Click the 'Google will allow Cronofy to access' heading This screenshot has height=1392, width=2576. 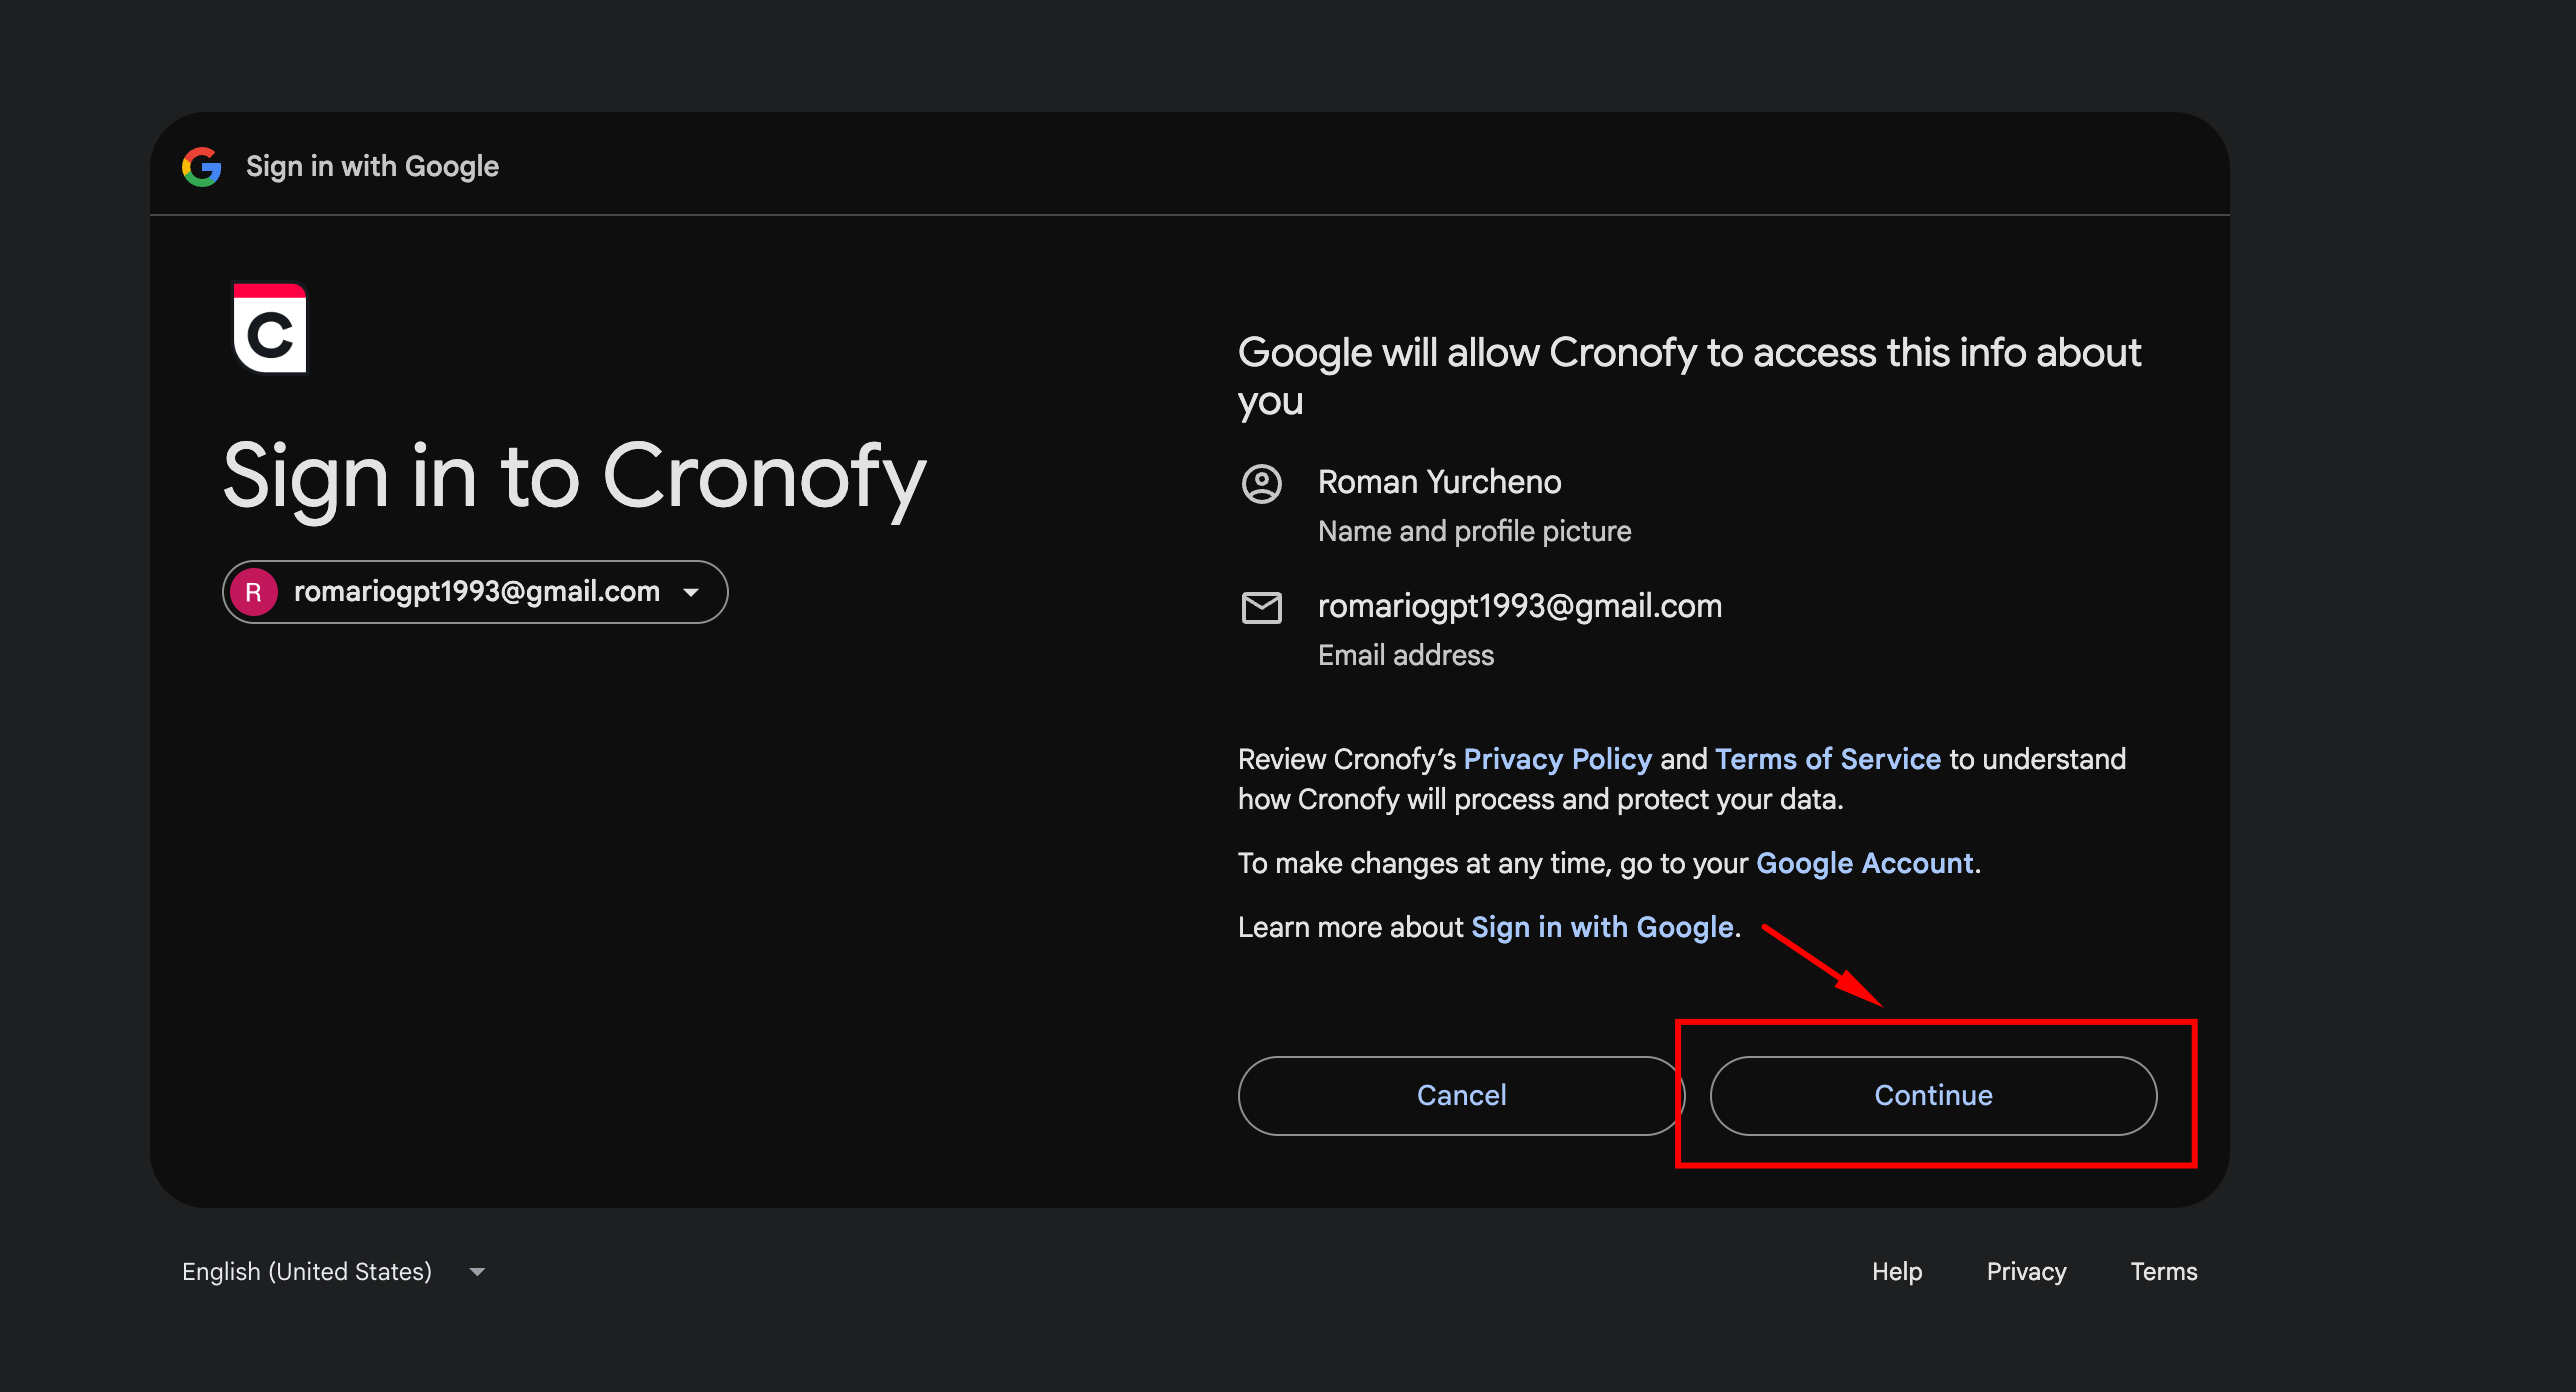pos(1689,377)
